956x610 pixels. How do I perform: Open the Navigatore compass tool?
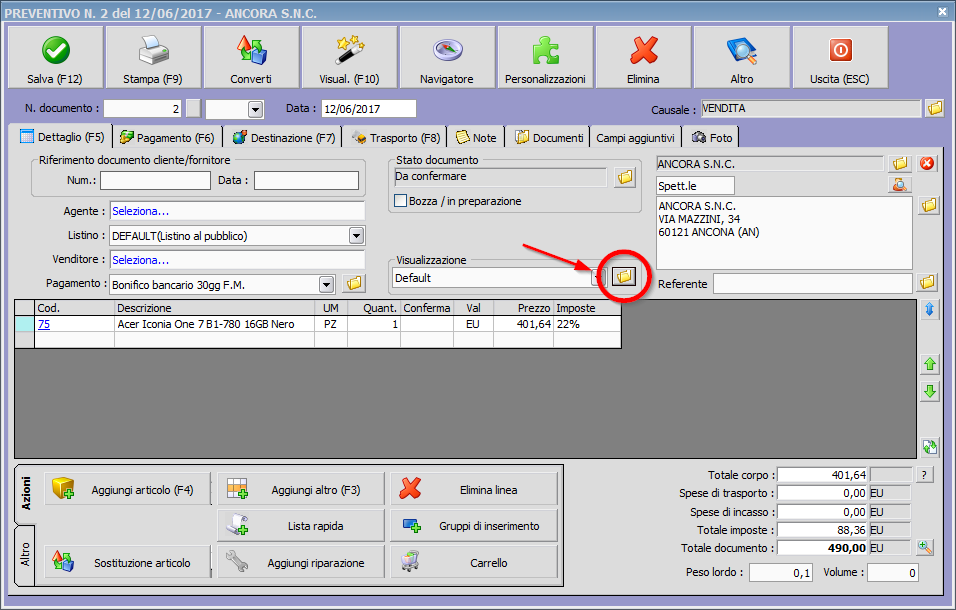[446, 50]
